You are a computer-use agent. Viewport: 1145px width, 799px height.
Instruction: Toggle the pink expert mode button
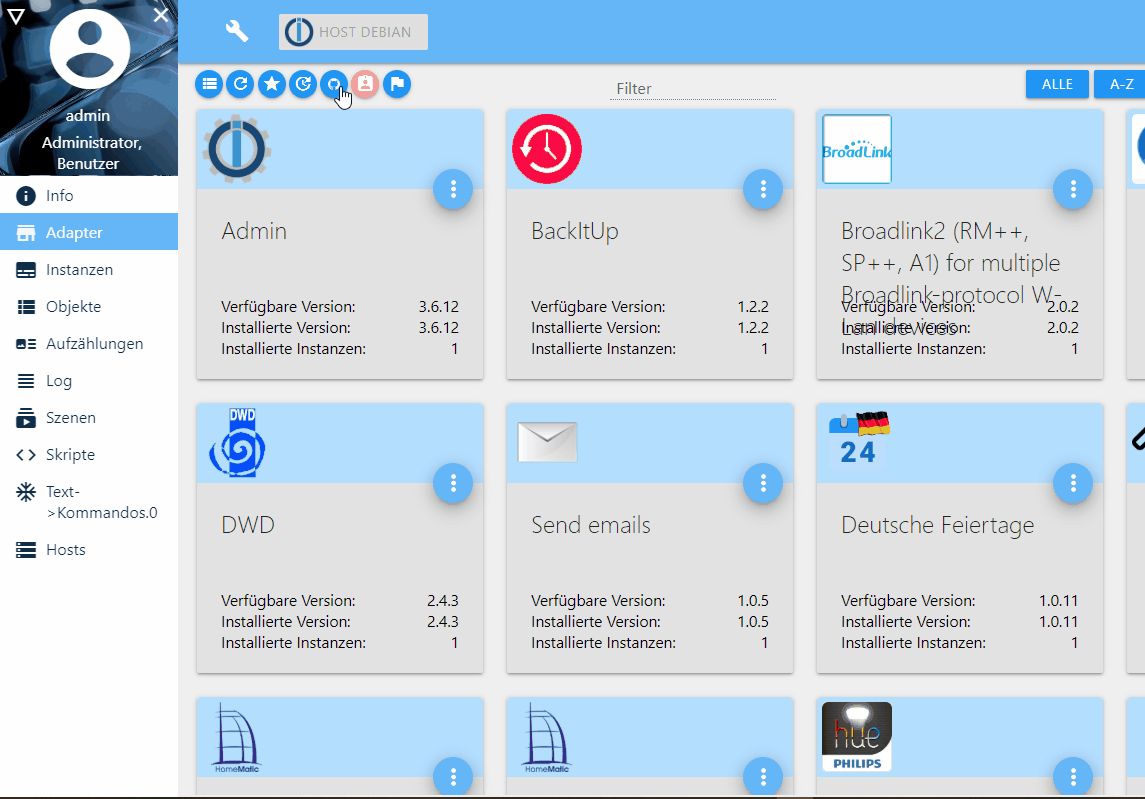pos(365,84)
